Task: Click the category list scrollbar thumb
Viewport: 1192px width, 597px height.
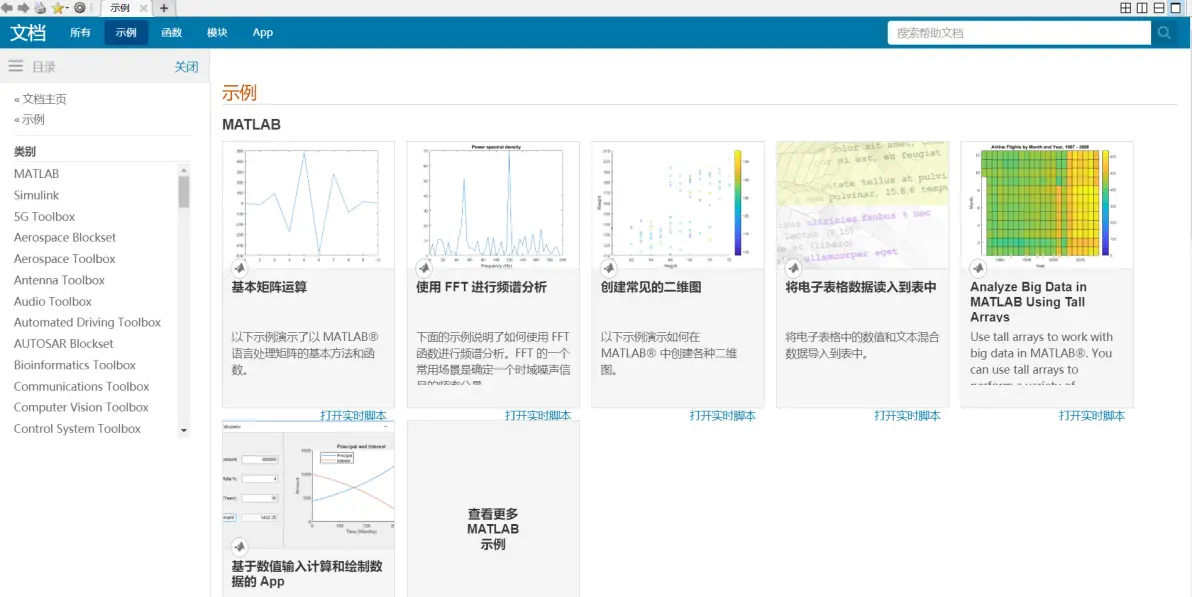Action: [184, 192]
